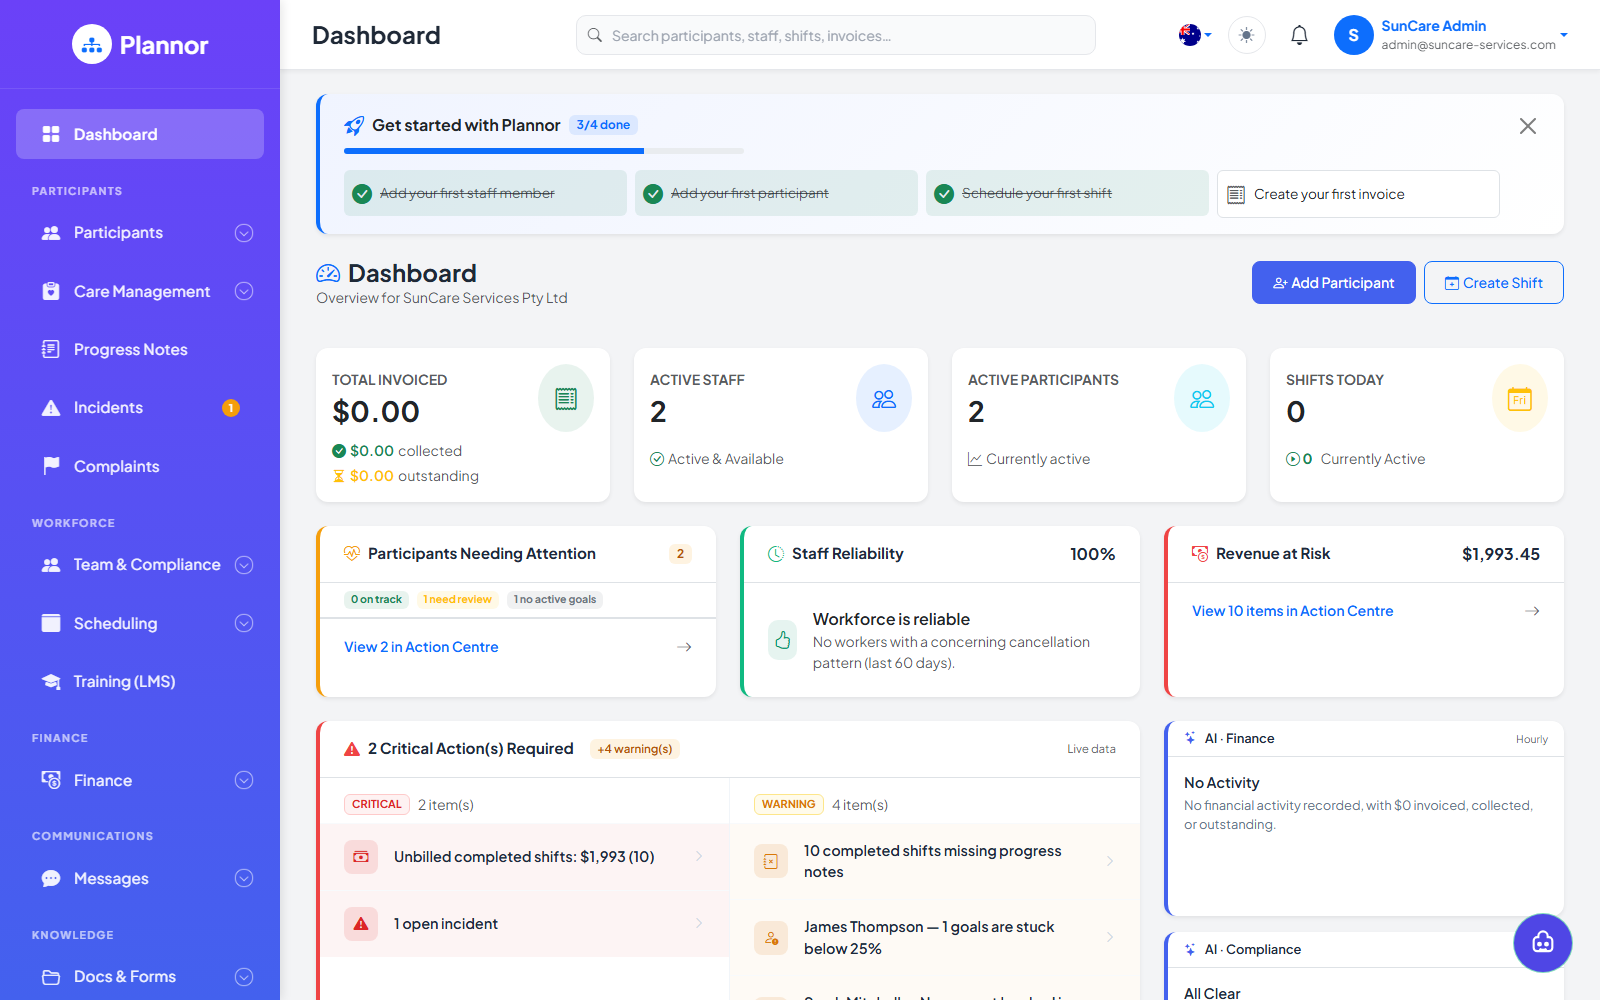
Task: Open 'View 10 items in Action Centre' link
Action: pos(1292,611)
